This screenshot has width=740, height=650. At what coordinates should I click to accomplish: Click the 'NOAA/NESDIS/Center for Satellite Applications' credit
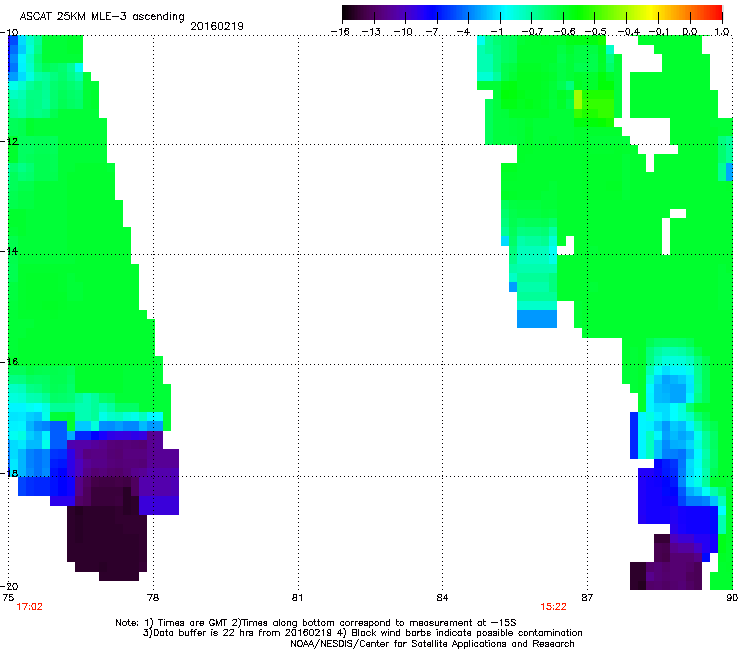coord(432,644)
